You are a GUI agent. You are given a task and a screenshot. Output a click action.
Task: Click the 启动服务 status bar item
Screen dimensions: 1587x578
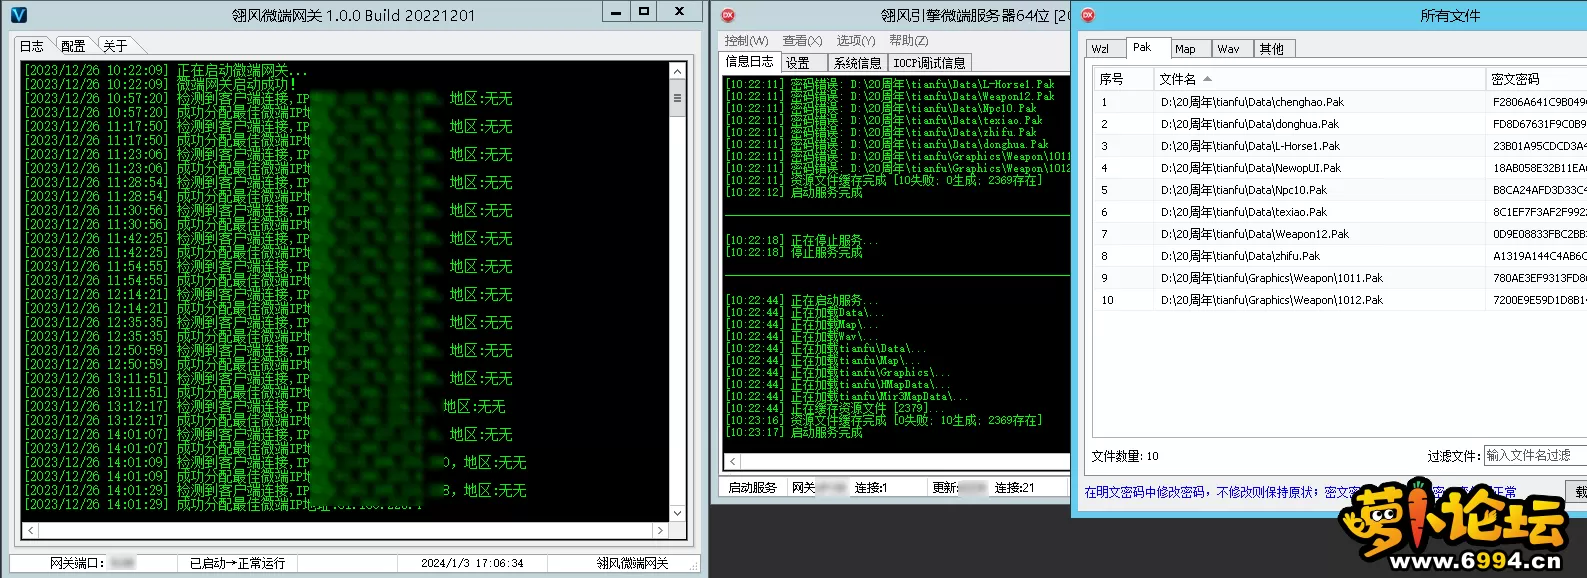[752, 488]
